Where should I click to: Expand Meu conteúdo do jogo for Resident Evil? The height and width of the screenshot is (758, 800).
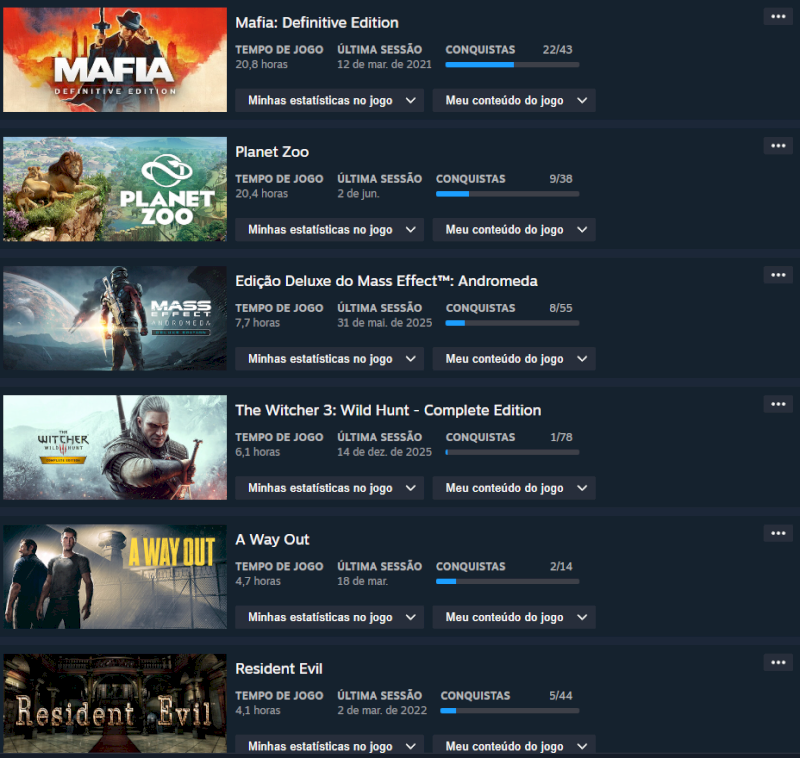pyautogui.click(x=514, y=745)
